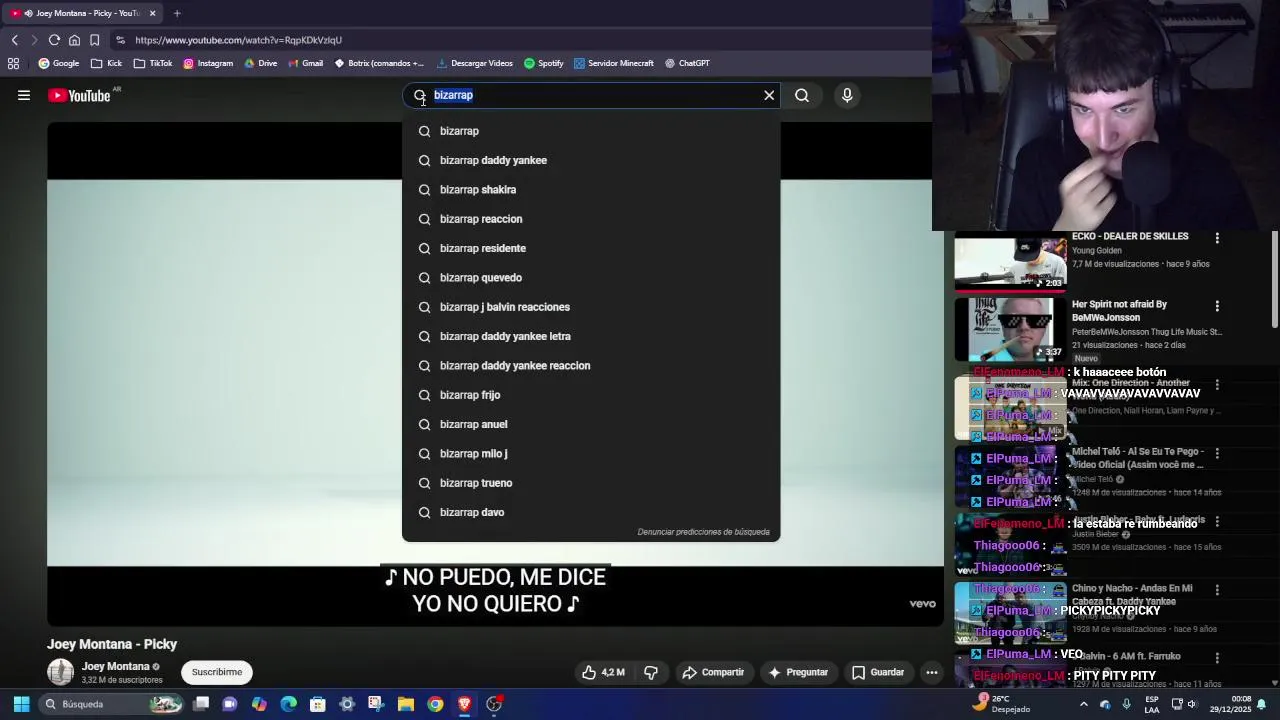
Task: Subscribe with the Suscribirme button
Action: 217,672
